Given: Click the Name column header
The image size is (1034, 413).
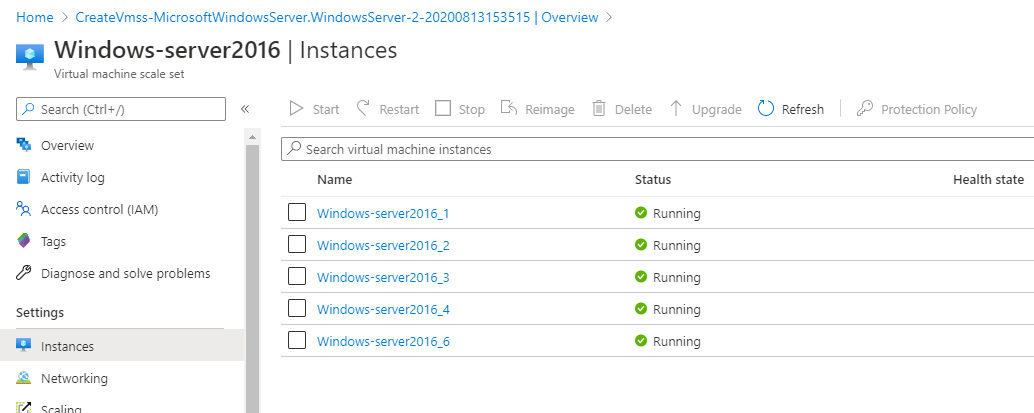Looking at the screenshot, I should click(x=334, y=179).
